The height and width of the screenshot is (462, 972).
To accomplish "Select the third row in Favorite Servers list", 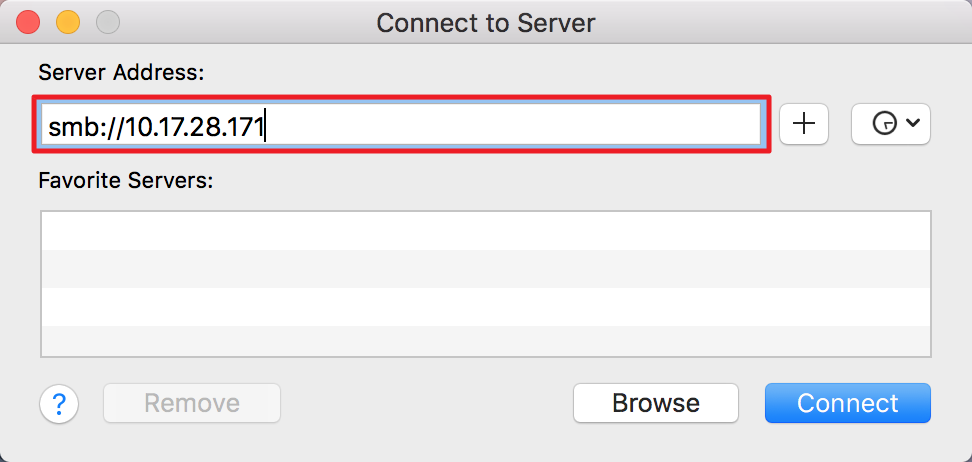I will click(486, 307).
